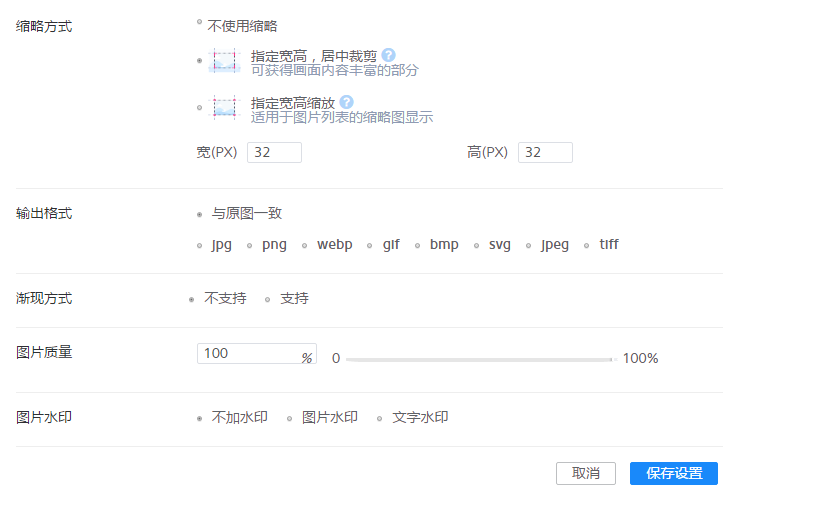Enable 支持 for progressive display
Screen dimensions: 822x517
coord(268,299)
